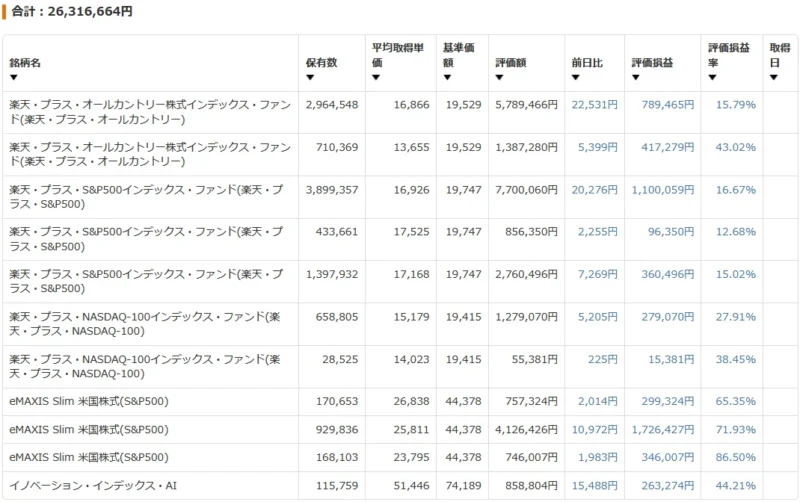The width and height of the screenshot is (800, 502).
Task: Click valuation 55,381円
Action: click(x=534, y=359)
